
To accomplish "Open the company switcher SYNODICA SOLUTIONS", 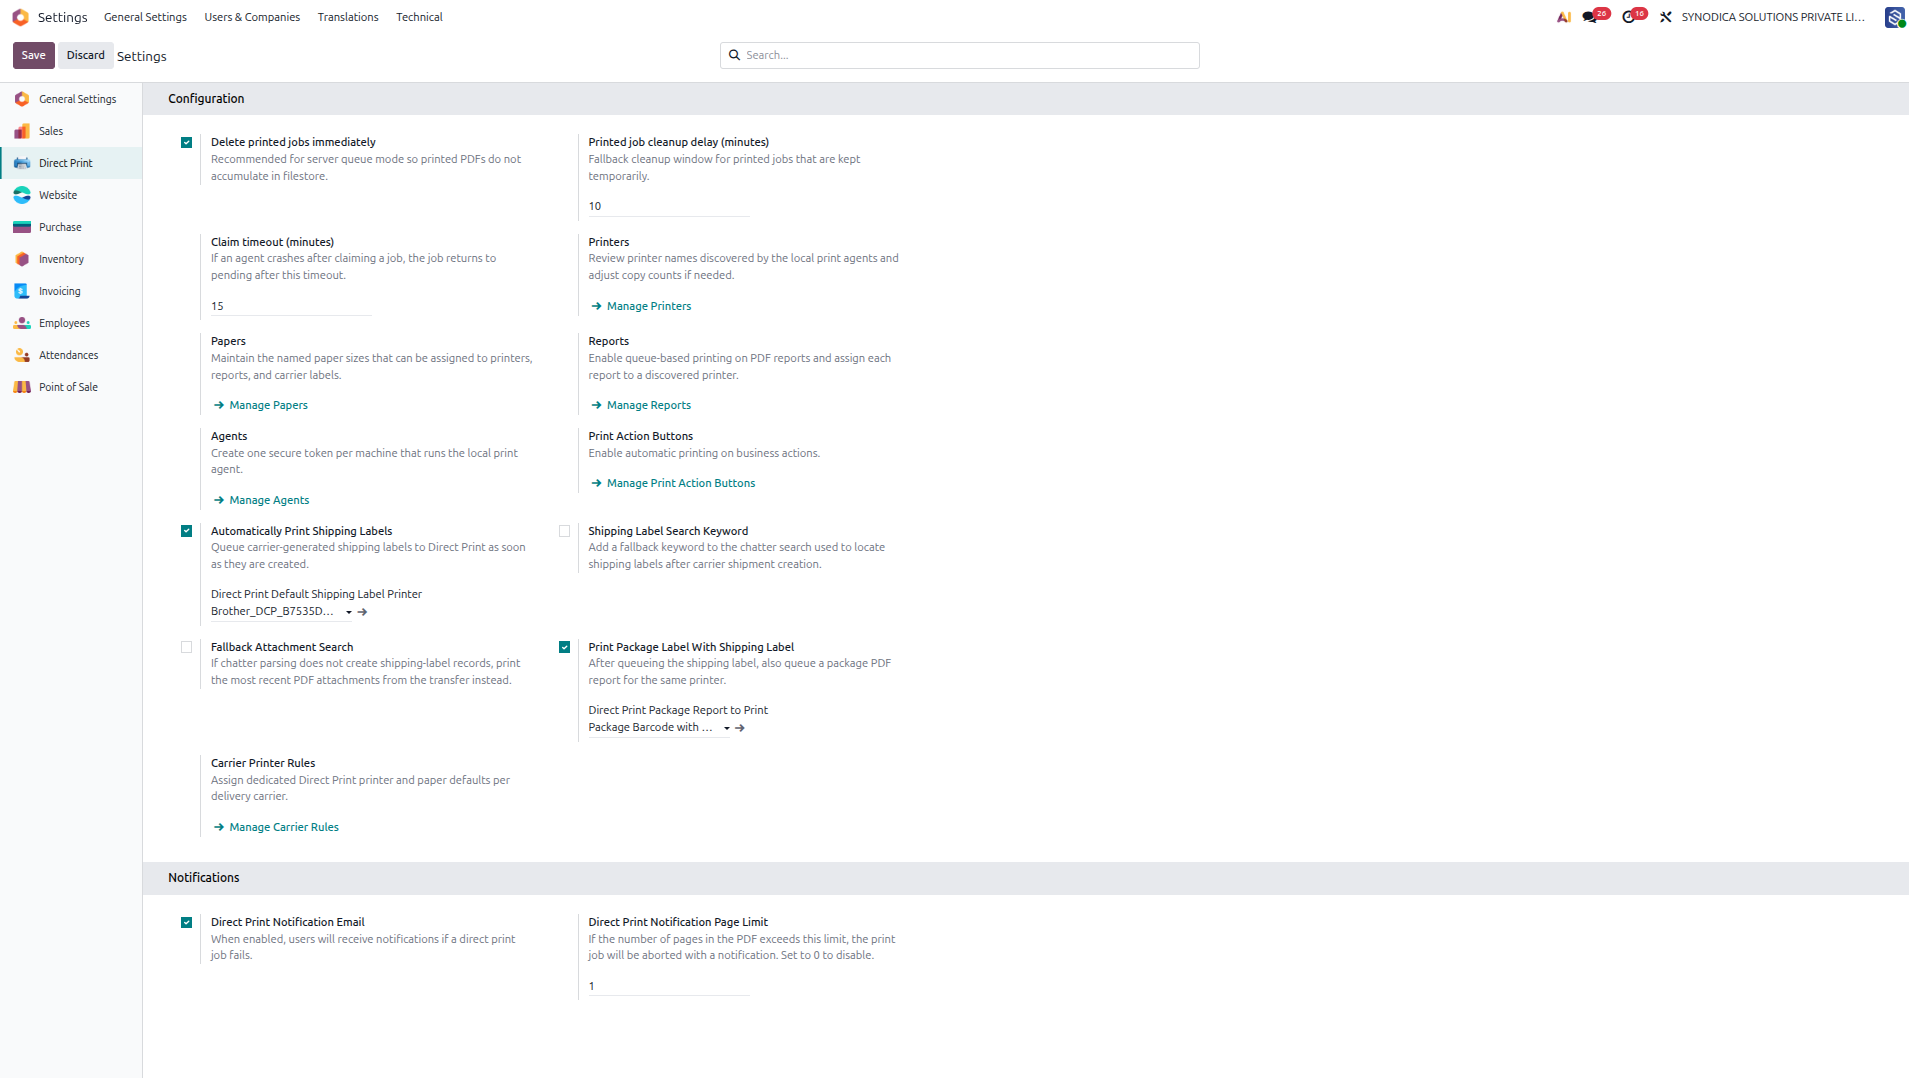I will pos(1773,17).
